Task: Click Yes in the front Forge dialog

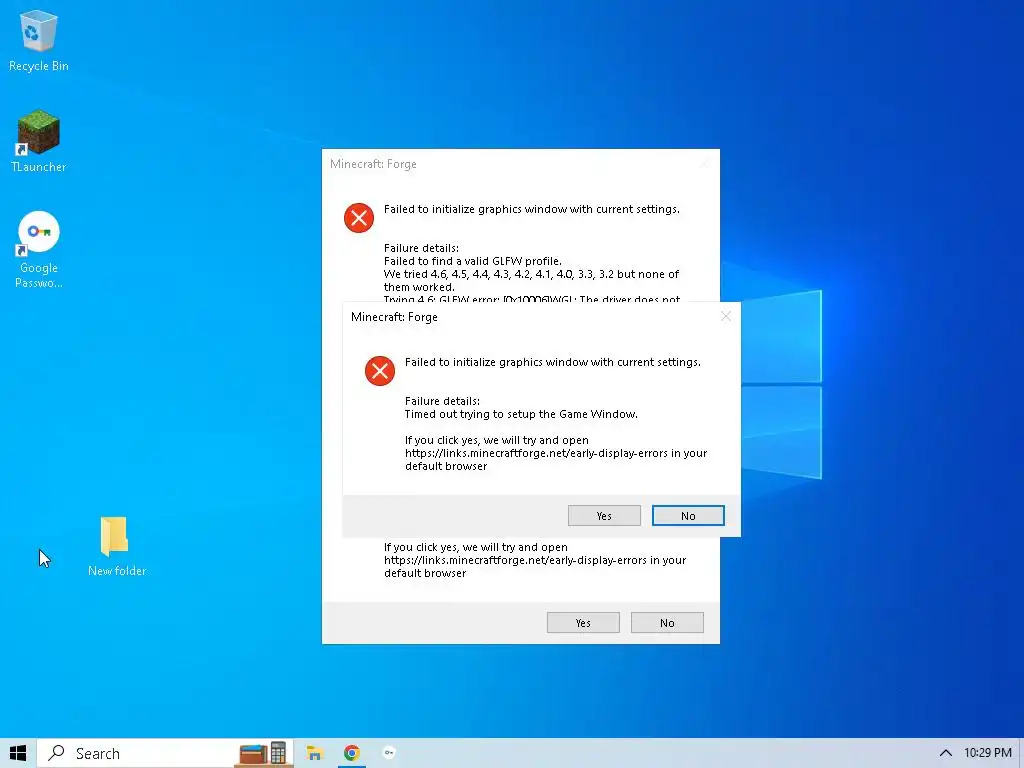Action: 604,516
